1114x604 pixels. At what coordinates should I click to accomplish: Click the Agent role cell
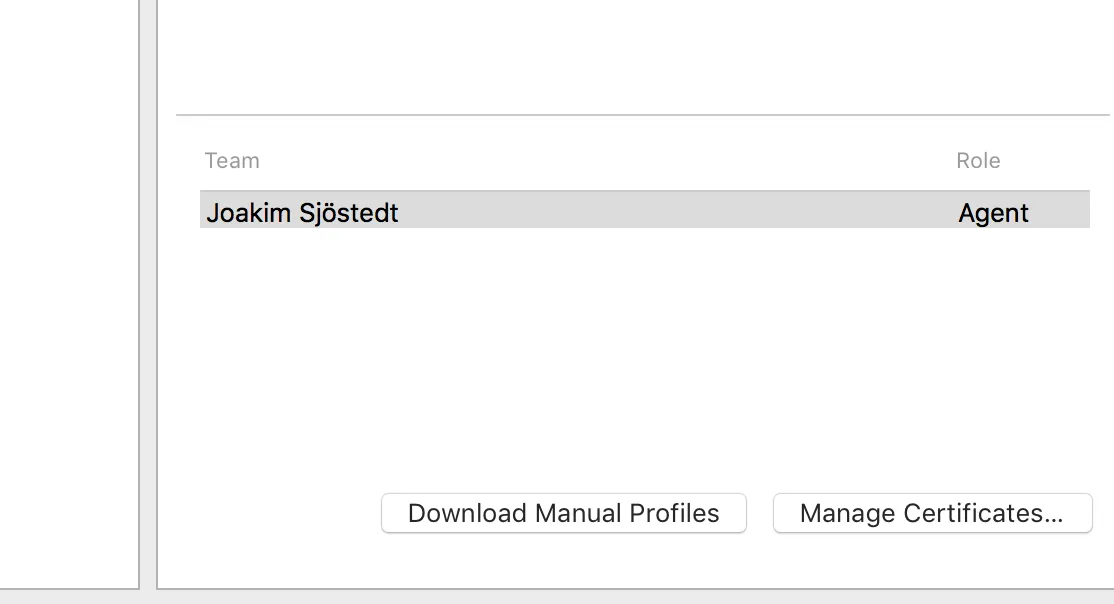993,213
